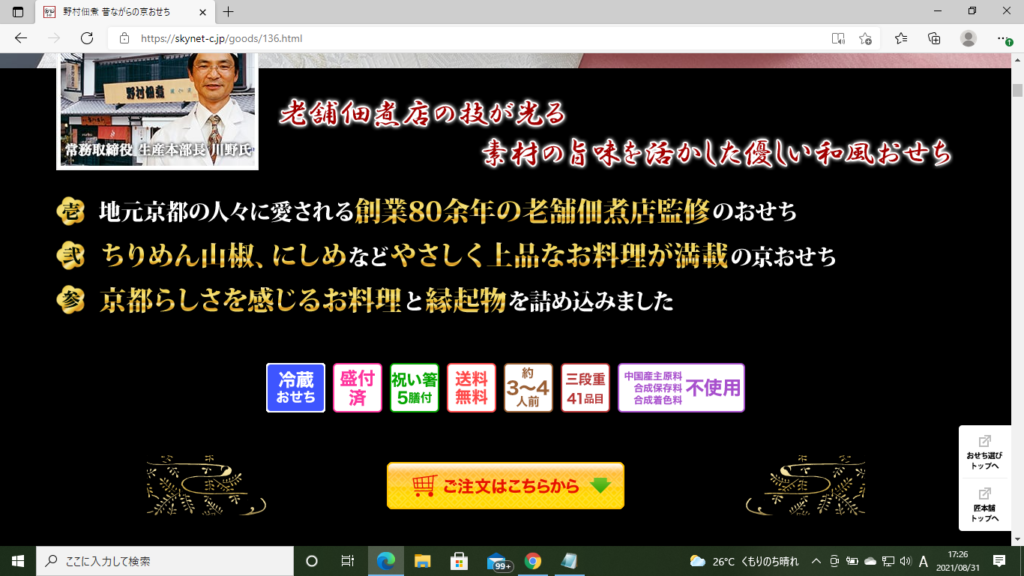Open the Favorites list icon
The height and width of the screenshot is (576, 1024).
point(901,39)
